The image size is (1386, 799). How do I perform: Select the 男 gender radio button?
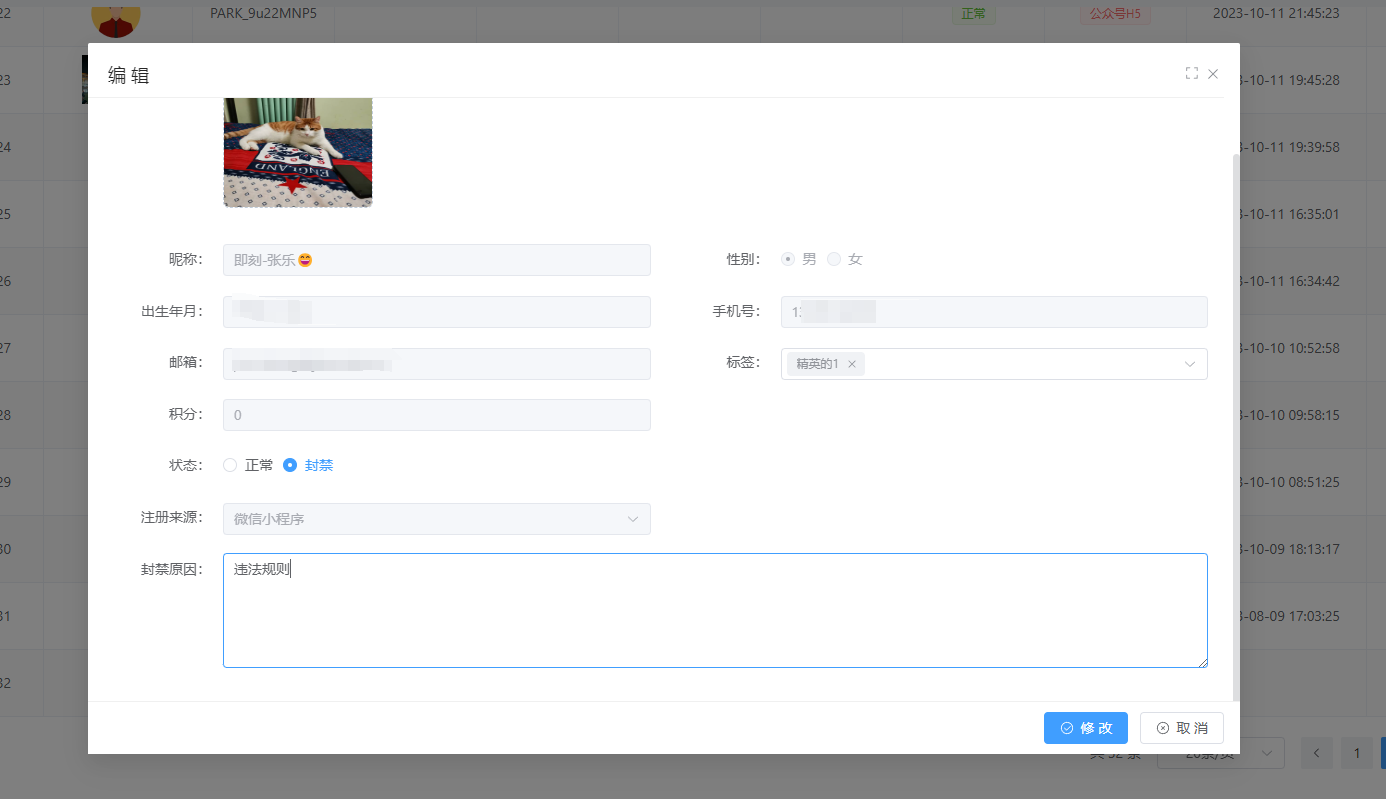pyautogui.click(x=788, y=259)
